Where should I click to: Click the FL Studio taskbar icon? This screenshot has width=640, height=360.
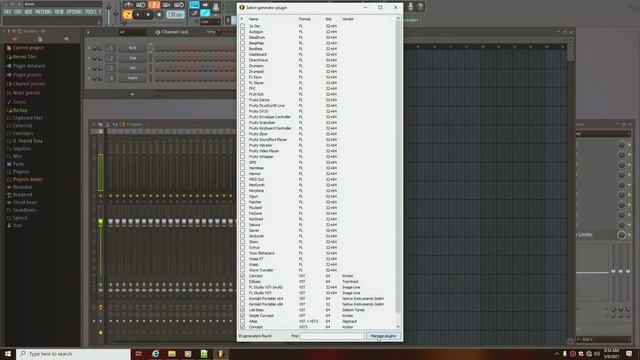[x=220, y=353]
